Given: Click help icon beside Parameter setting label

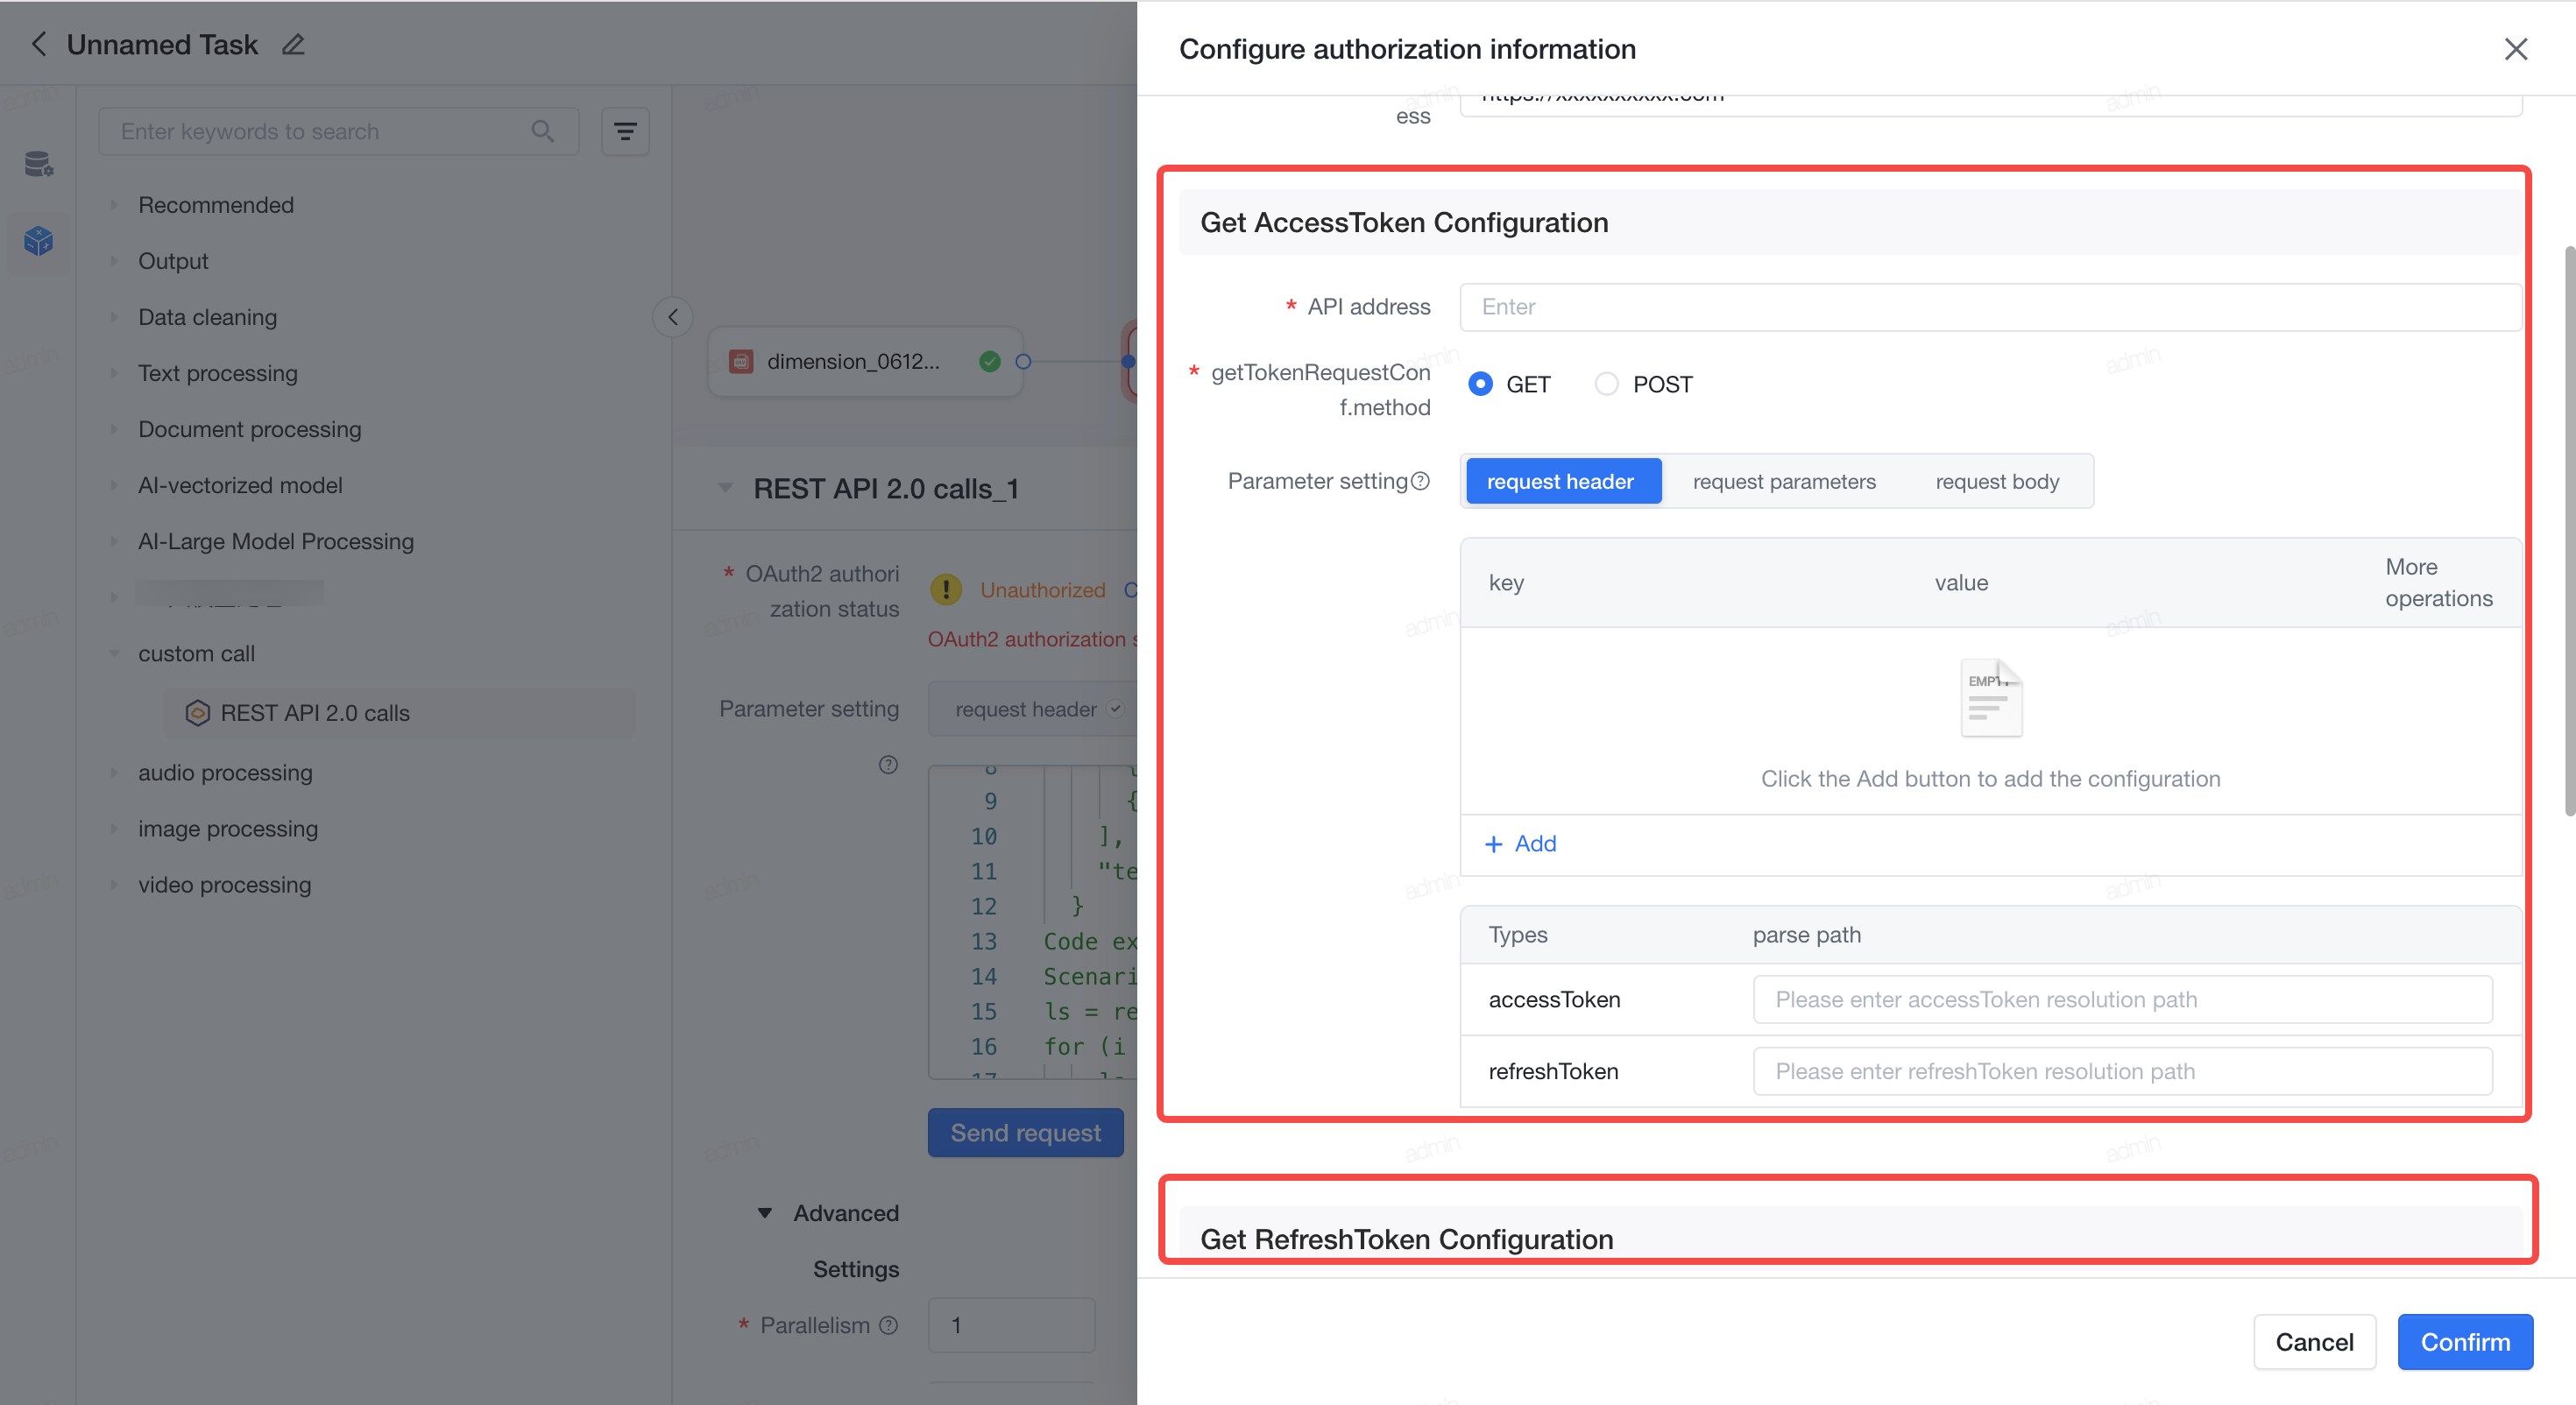Looking at the screenshot, I should [x=1420, y=481].
